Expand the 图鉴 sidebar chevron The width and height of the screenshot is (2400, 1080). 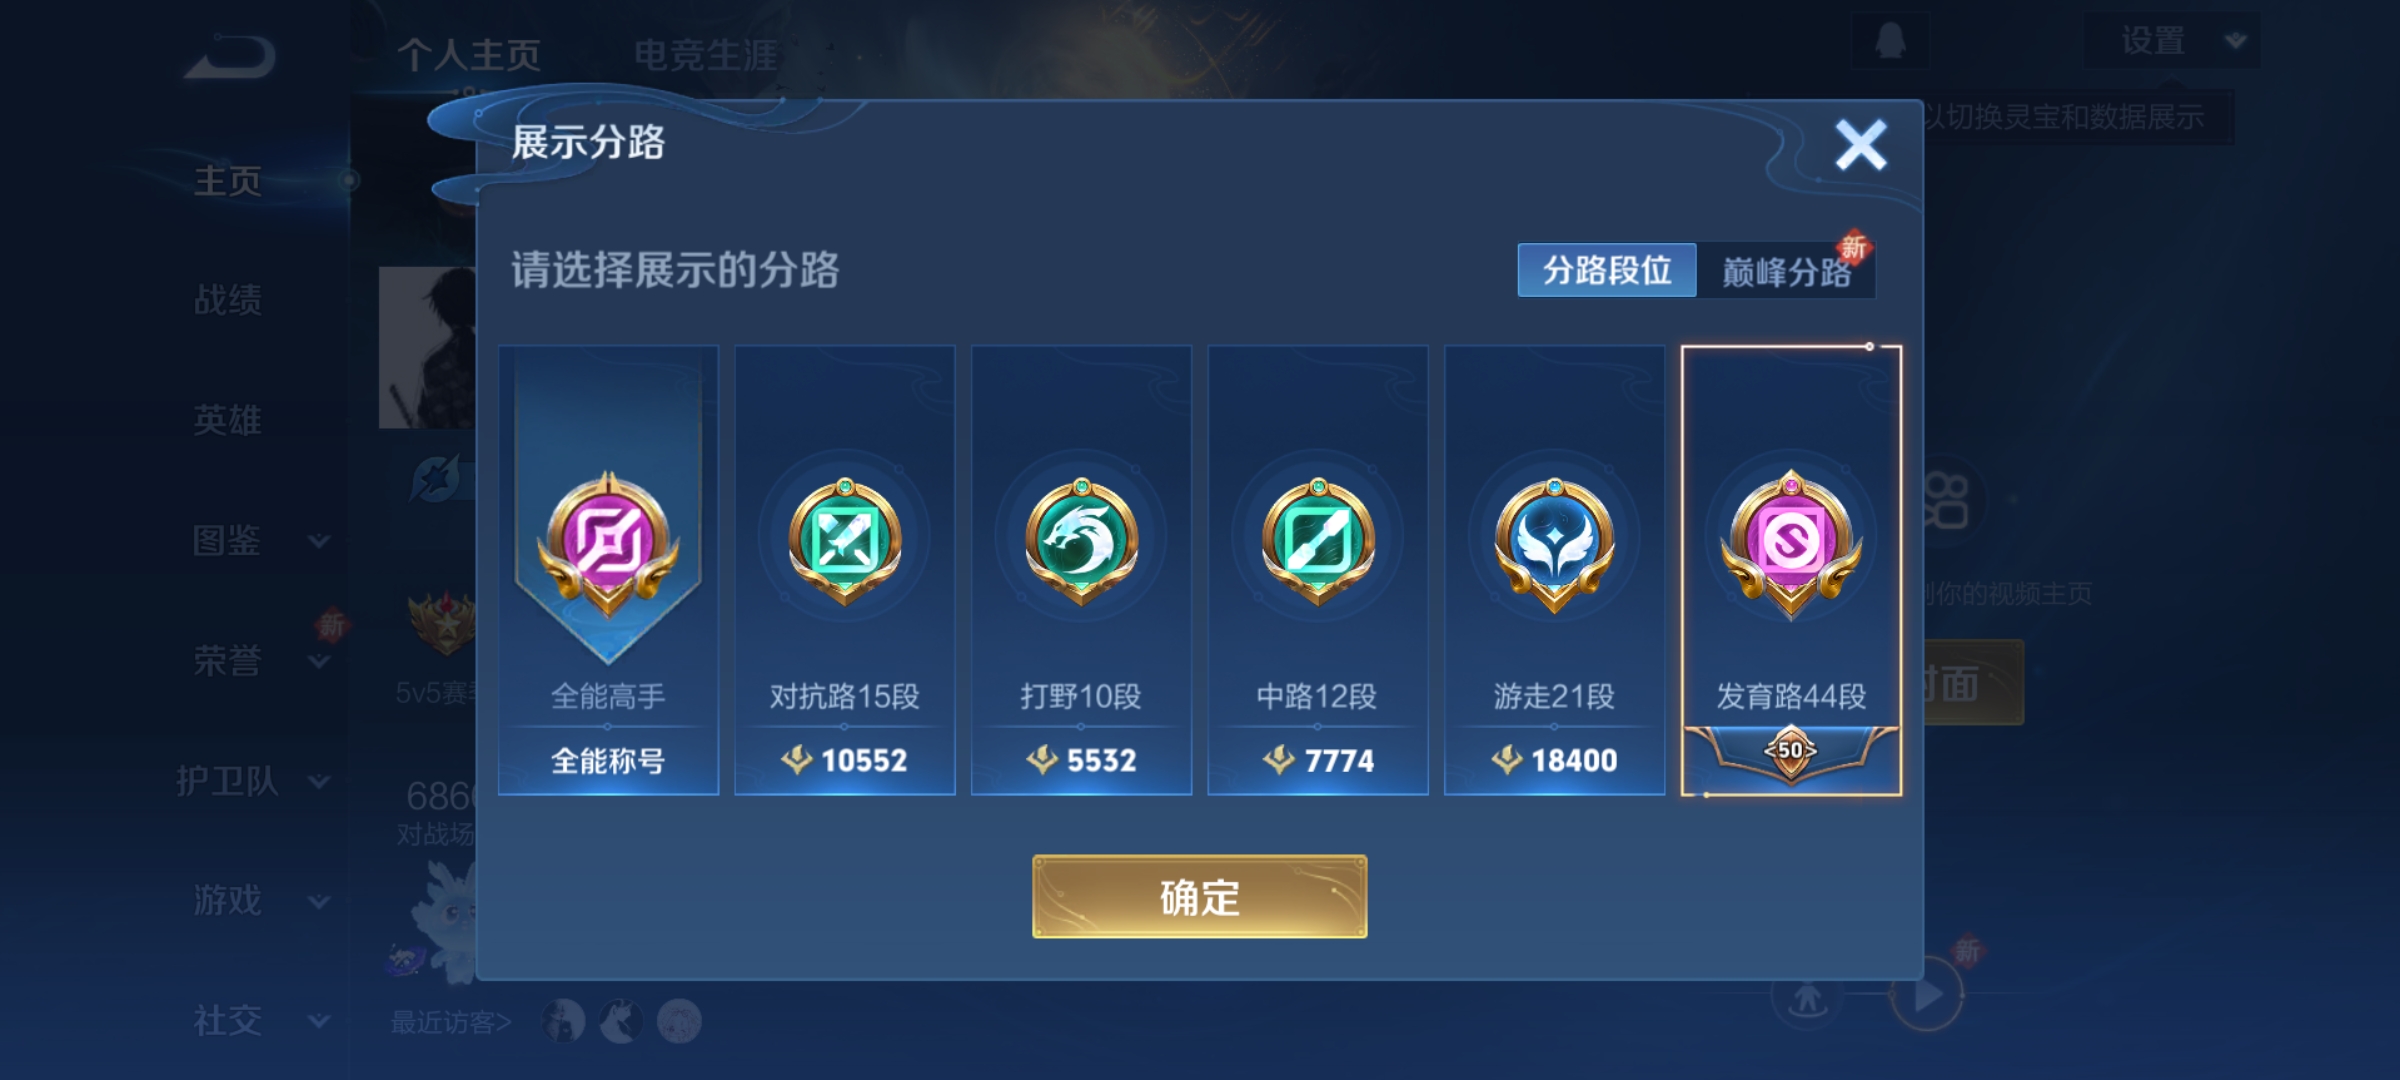pyautogui.click(x=319, y=541)
